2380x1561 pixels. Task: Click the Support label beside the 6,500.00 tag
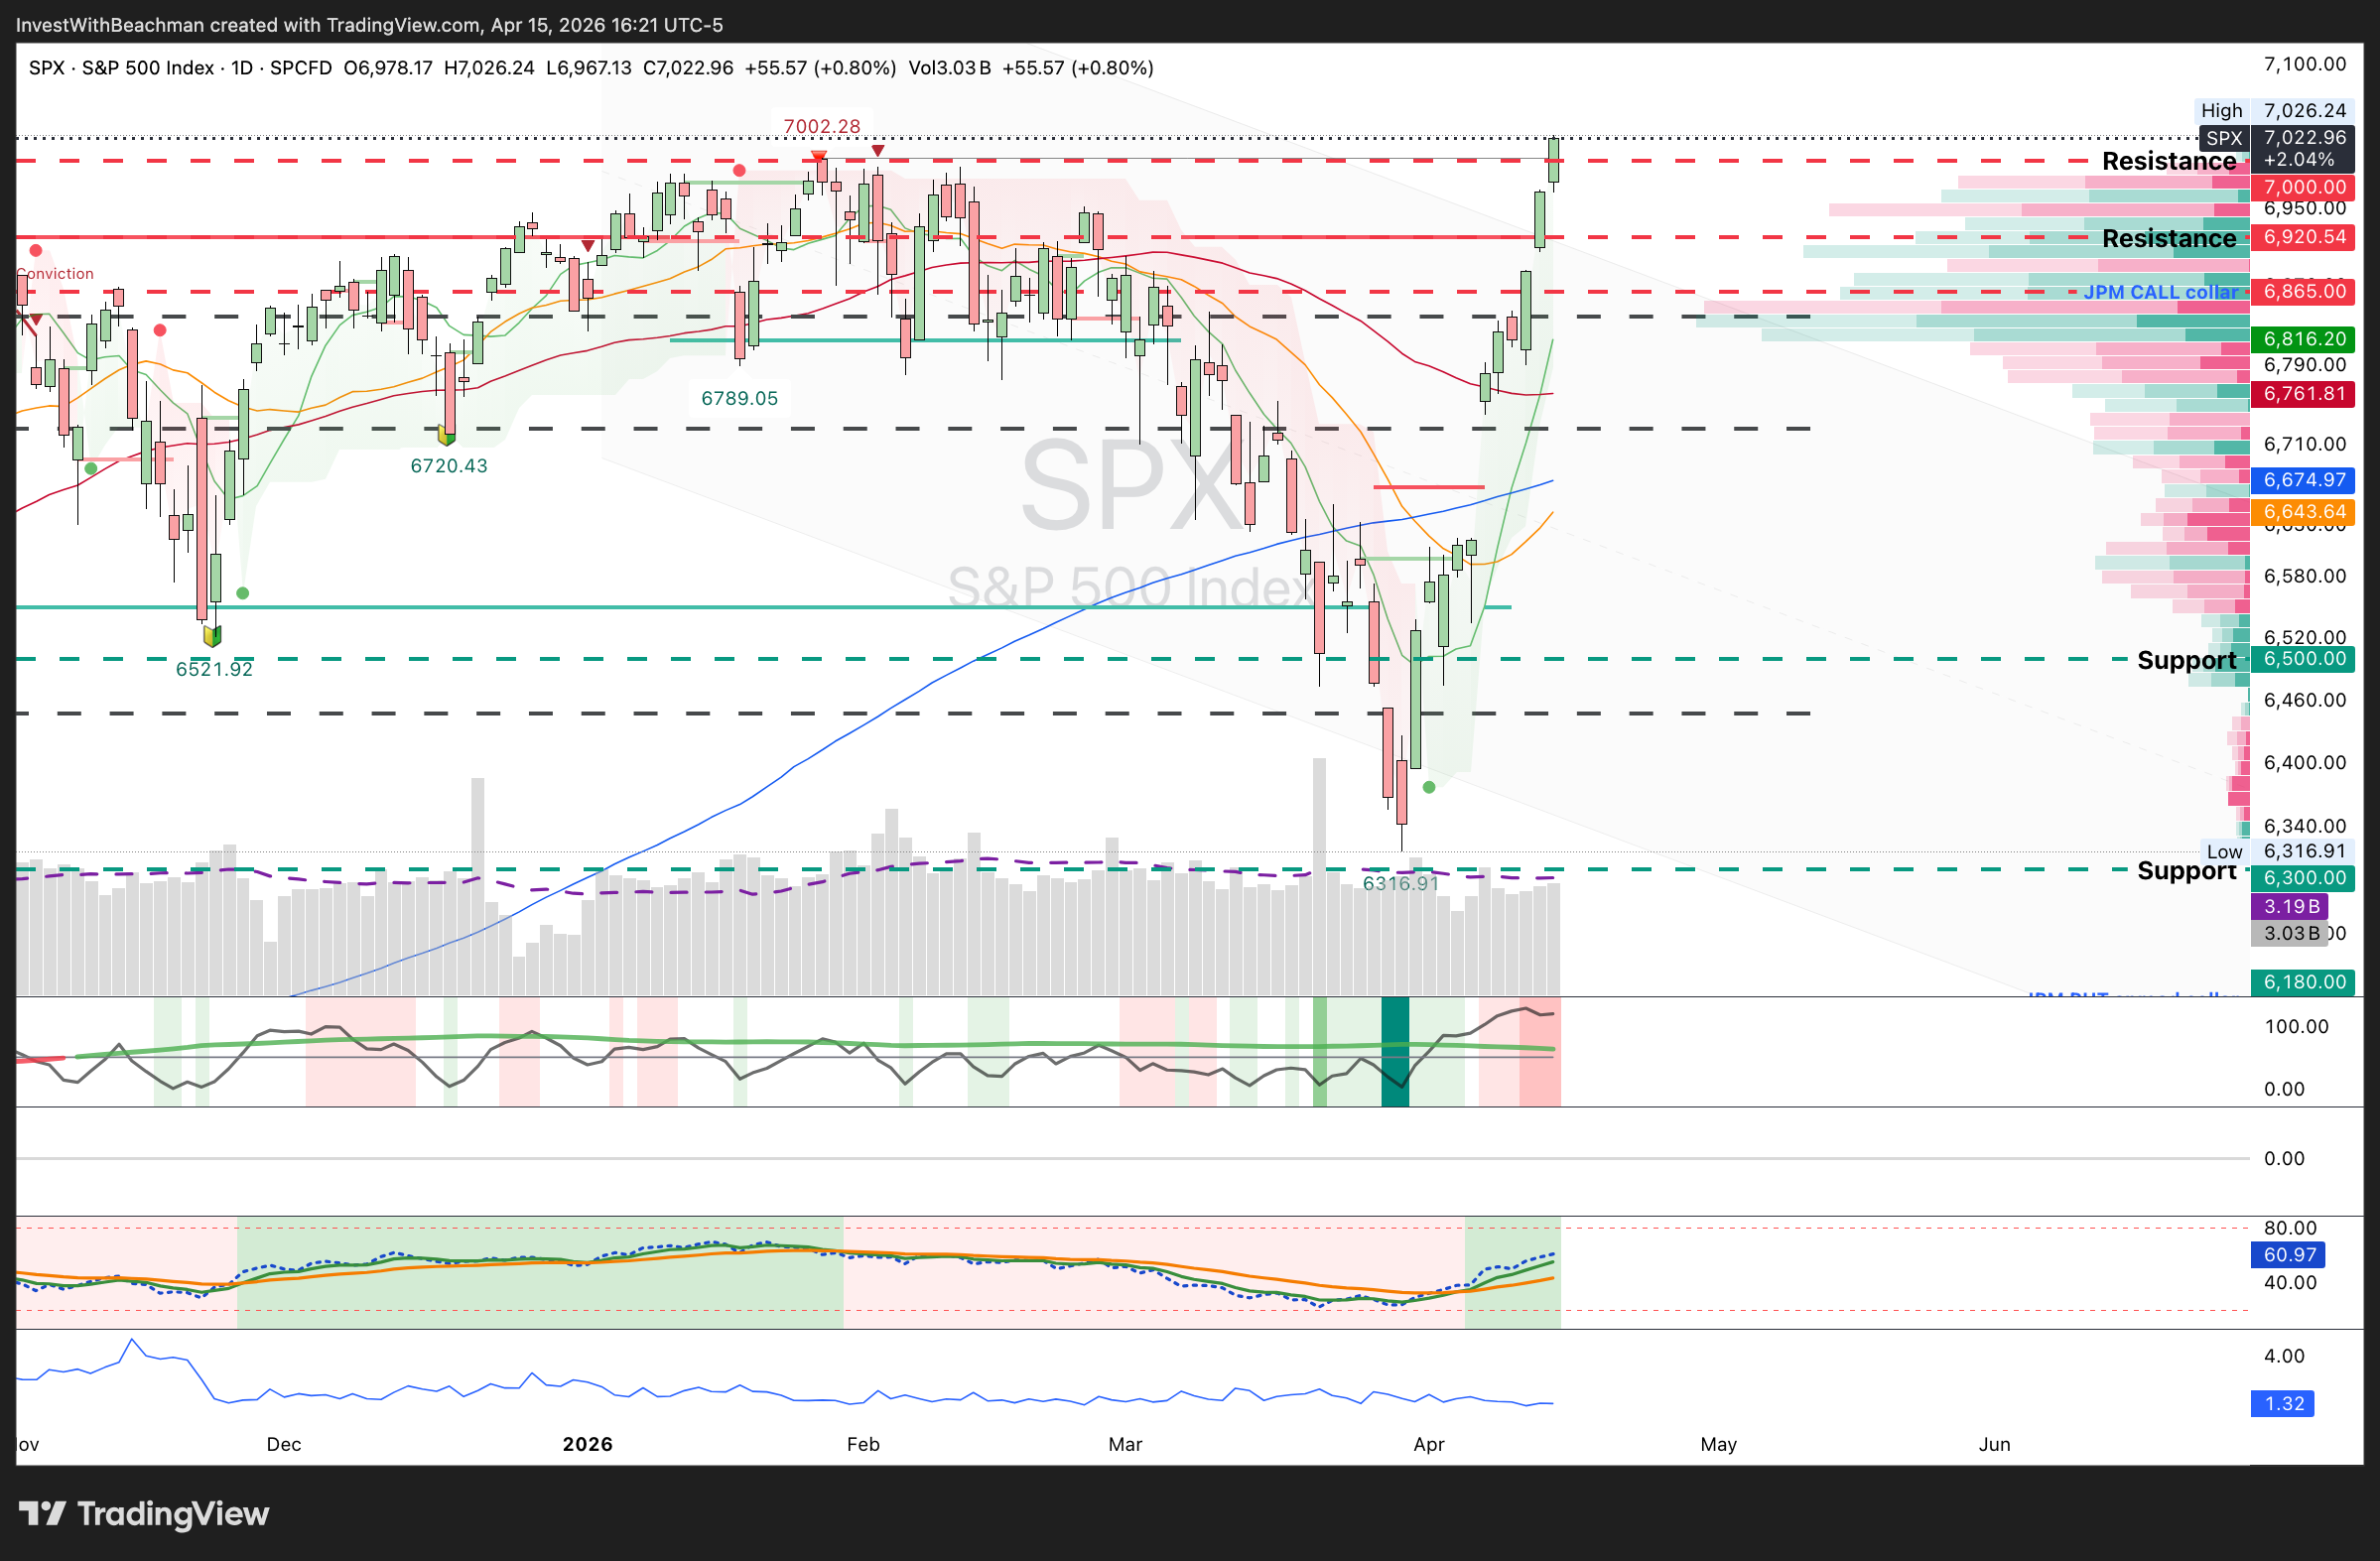tap(2187, 660)
